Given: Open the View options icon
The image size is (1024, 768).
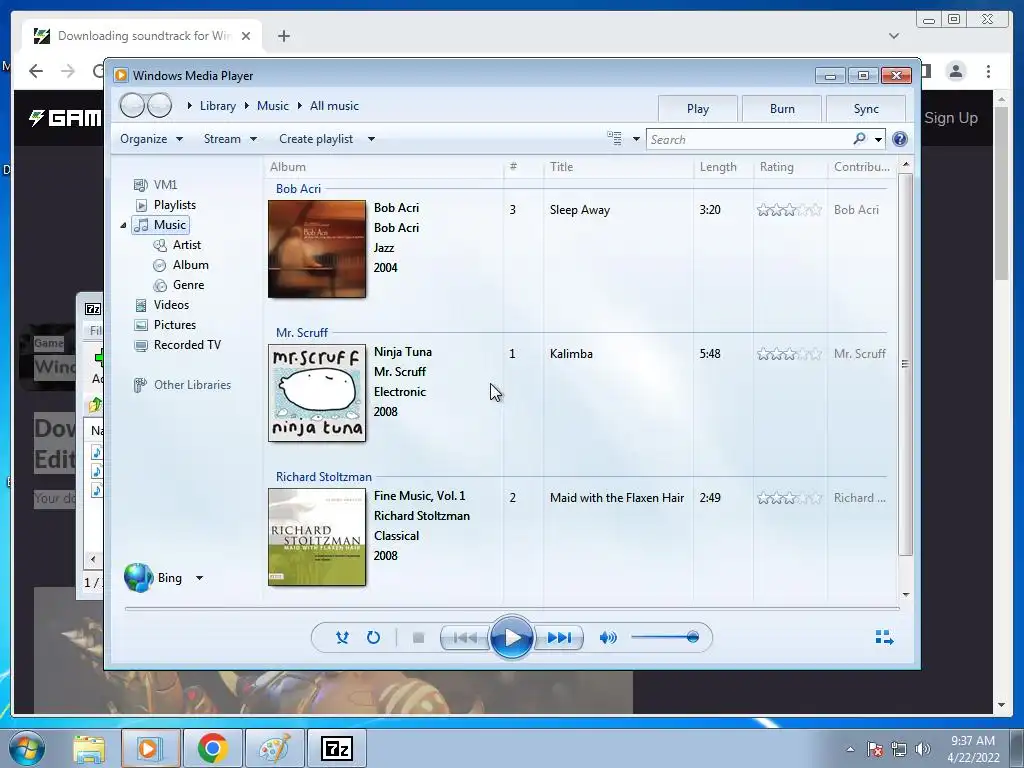Looking at the screenshot, I should pos(615,138).
